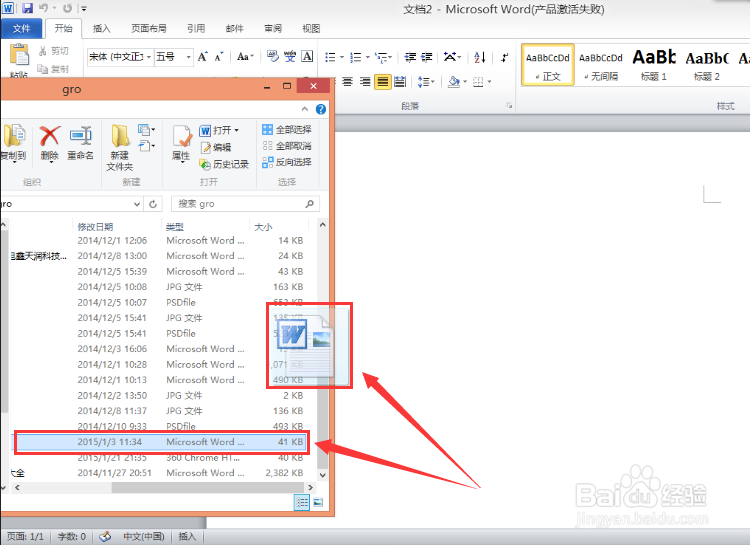Expand the numbering library dropdown arrow
The height and width of the screenshot is (545, 750).
[367, 57]
